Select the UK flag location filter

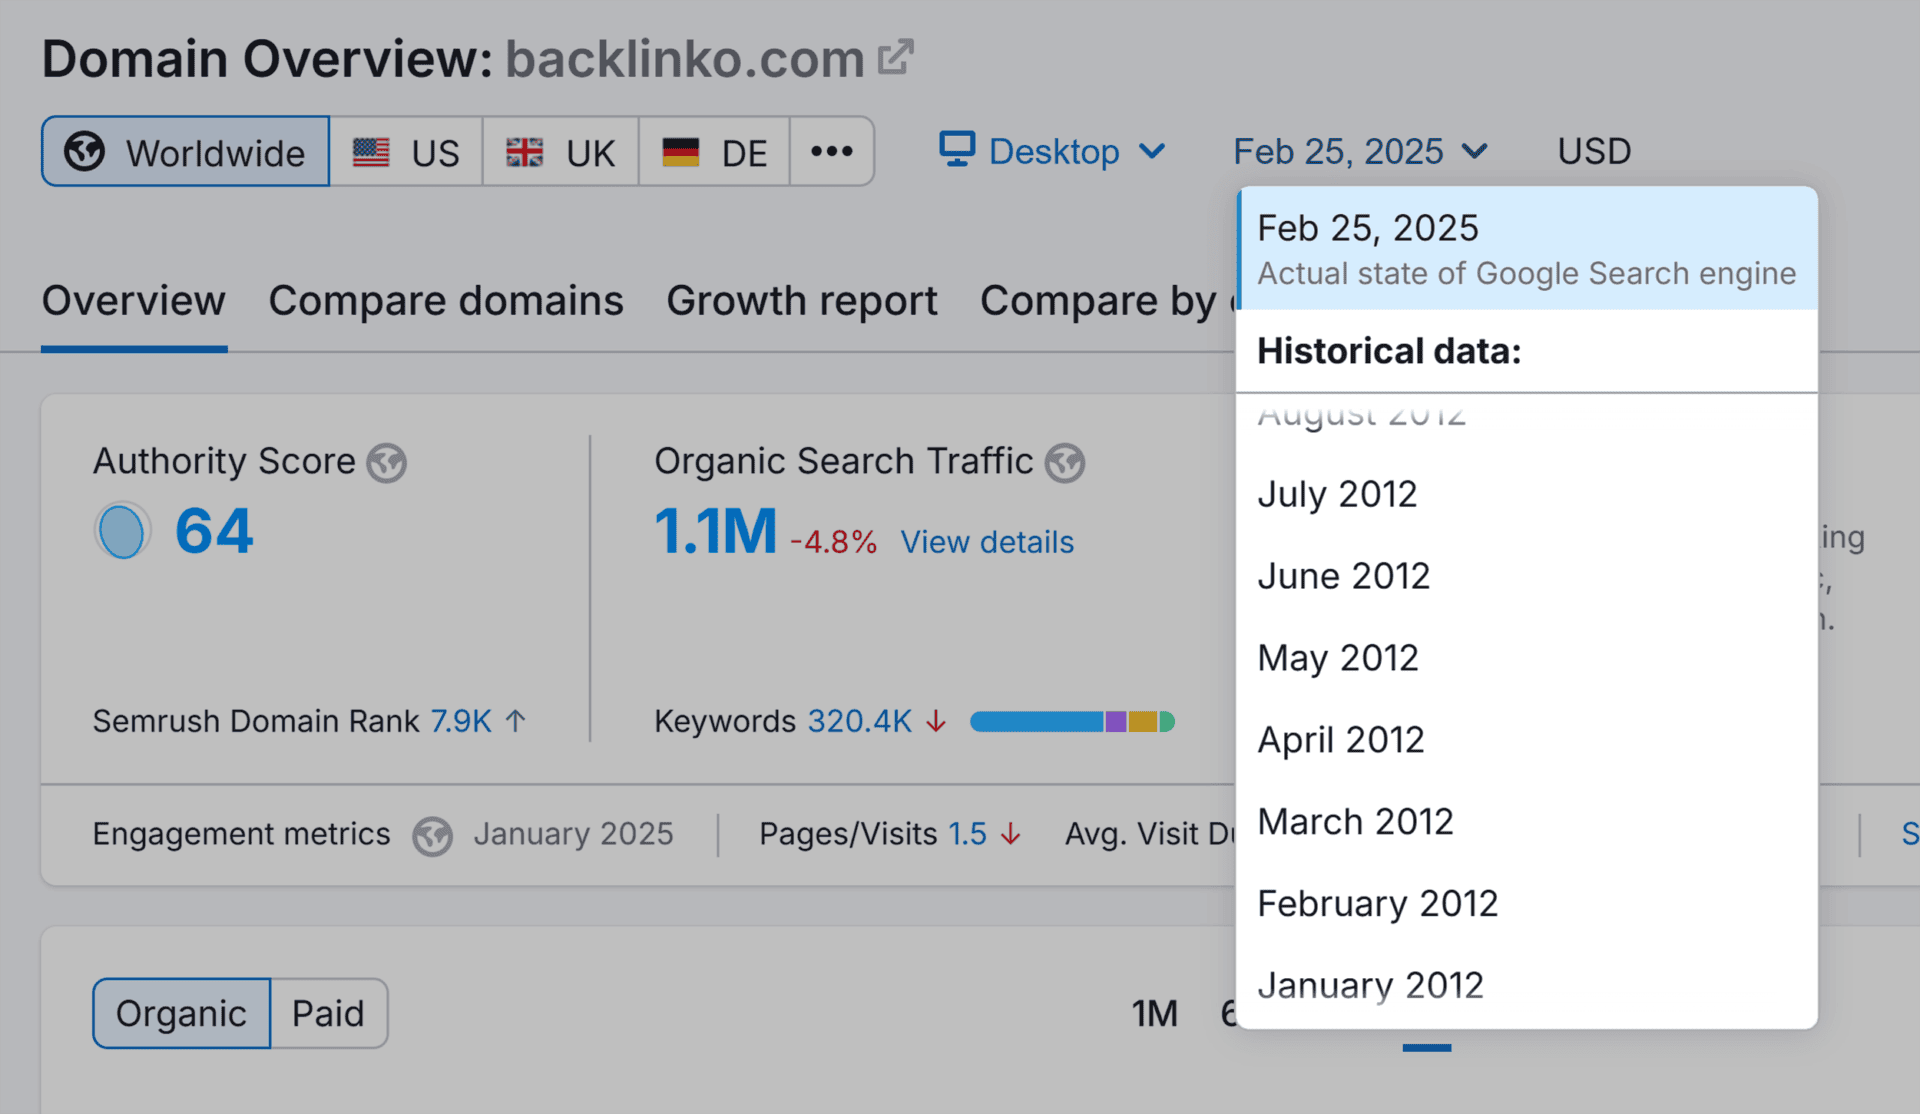coord(561,151)
